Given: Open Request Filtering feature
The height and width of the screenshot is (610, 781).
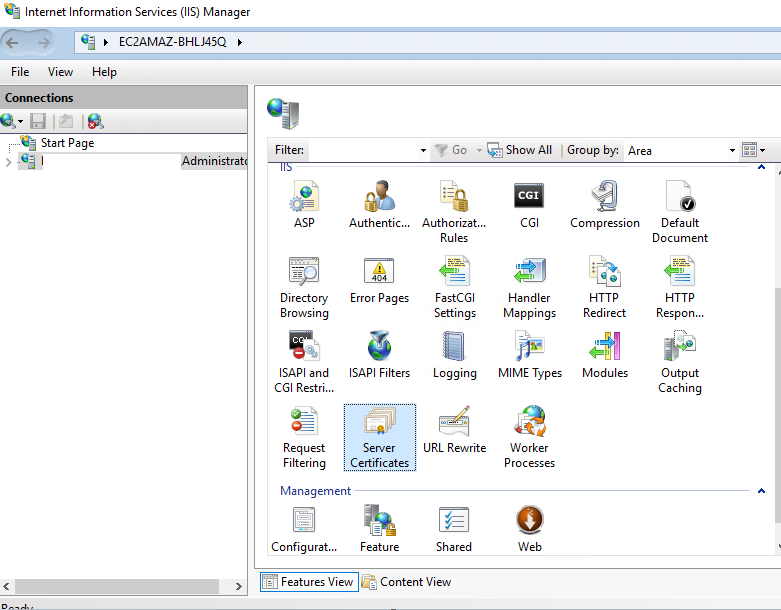Looking at the screenshot, I should pos(304,437).
